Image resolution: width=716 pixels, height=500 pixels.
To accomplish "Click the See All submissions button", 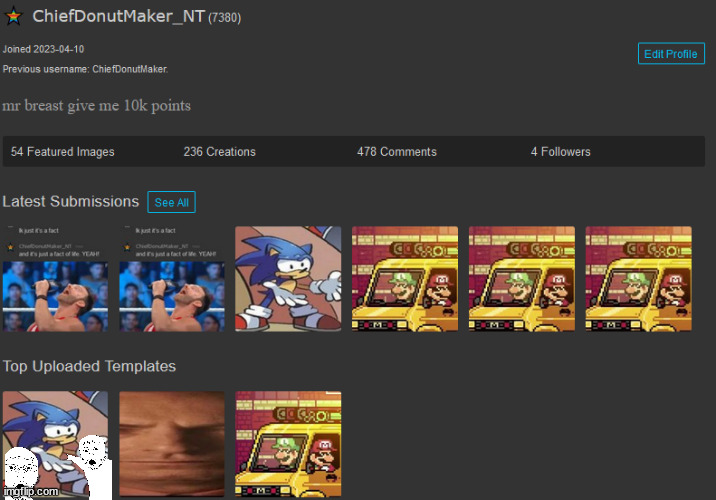I will (171, 202).
